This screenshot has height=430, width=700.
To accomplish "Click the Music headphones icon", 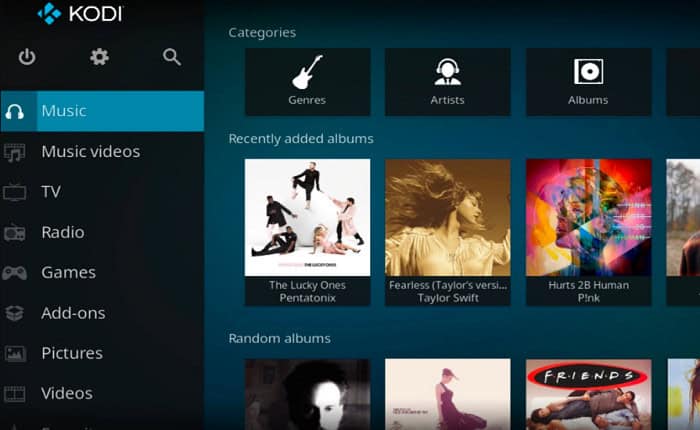I will point(14,112).
